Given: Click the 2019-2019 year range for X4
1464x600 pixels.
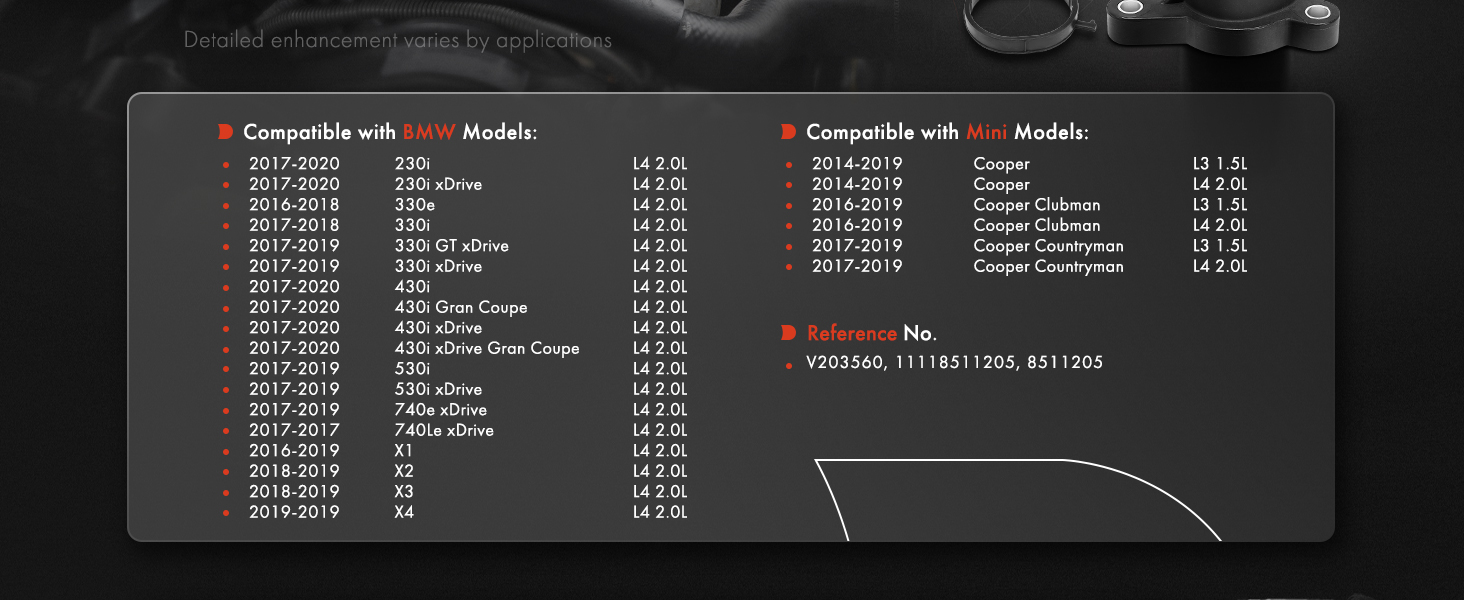Looking at the screenshot, I should [294, 512].
